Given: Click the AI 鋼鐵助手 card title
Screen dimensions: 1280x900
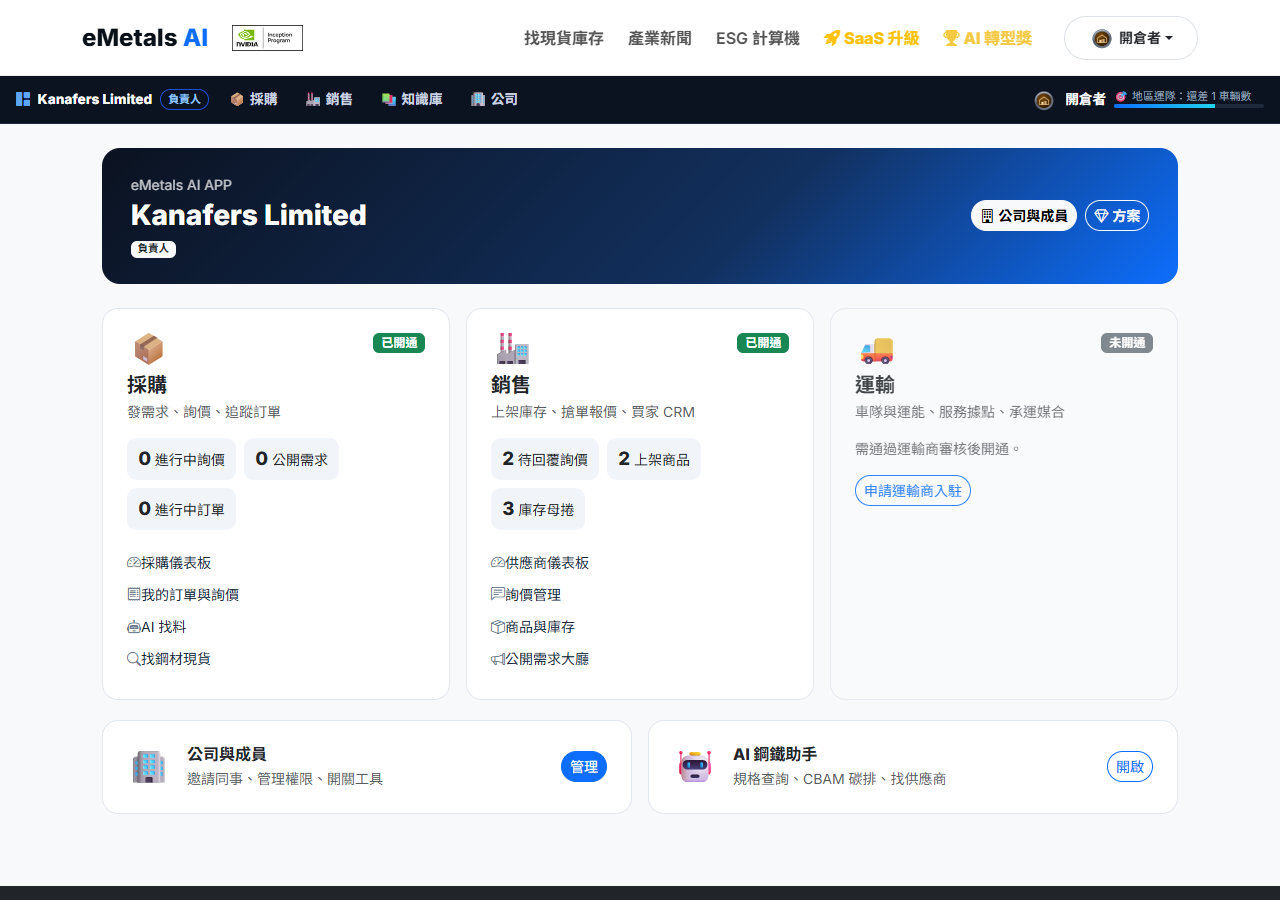Looking at the screenshot, I should pyautogui.click(x=776, y=754).
